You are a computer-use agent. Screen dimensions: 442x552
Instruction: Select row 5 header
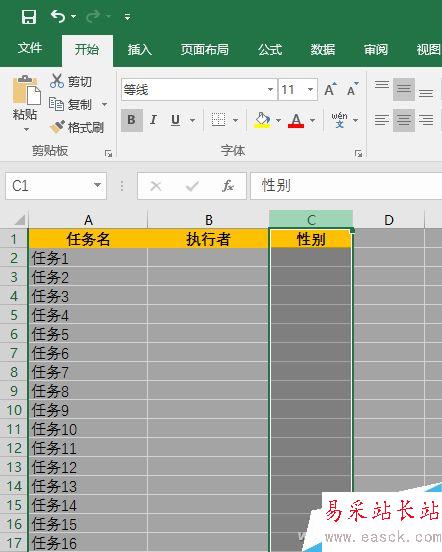tap(14, 314)
